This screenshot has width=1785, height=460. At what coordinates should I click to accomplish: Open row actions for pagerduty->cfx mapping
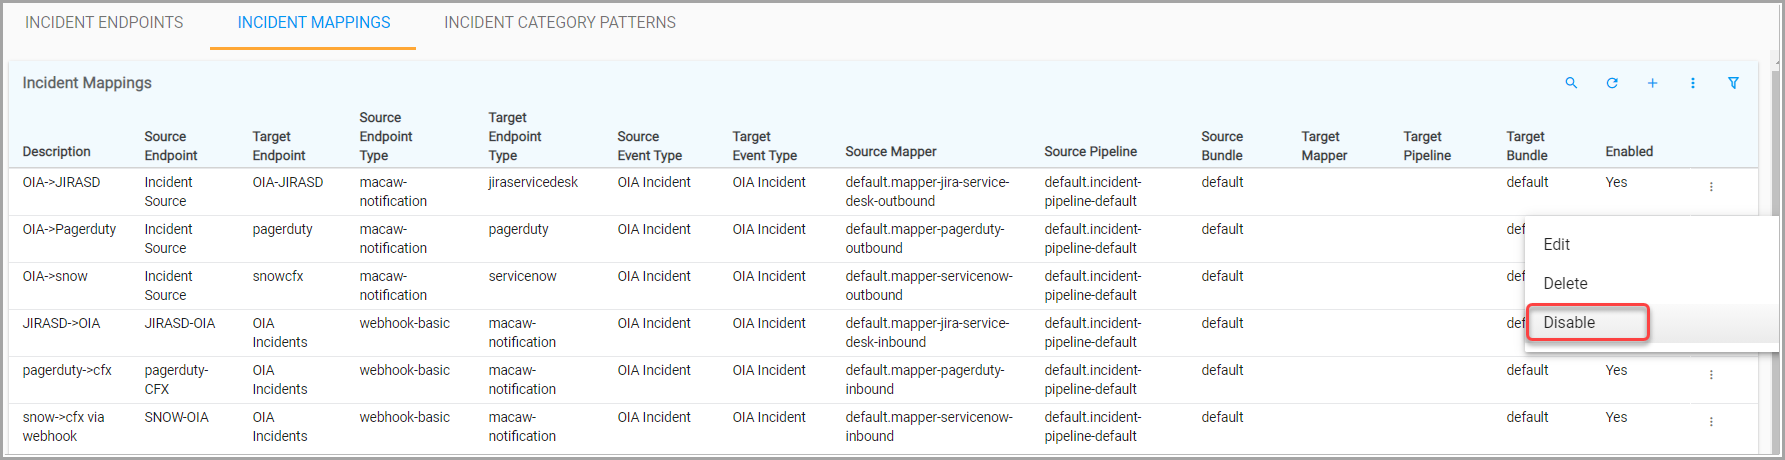tap(1711, 375)
